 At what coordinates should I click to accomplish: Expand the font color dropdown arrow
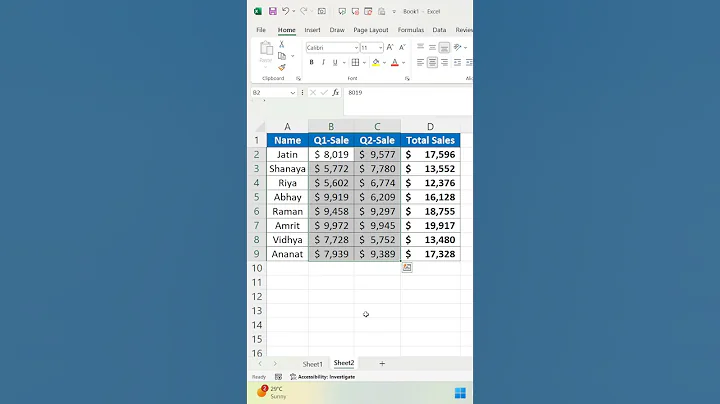point(404,62)
